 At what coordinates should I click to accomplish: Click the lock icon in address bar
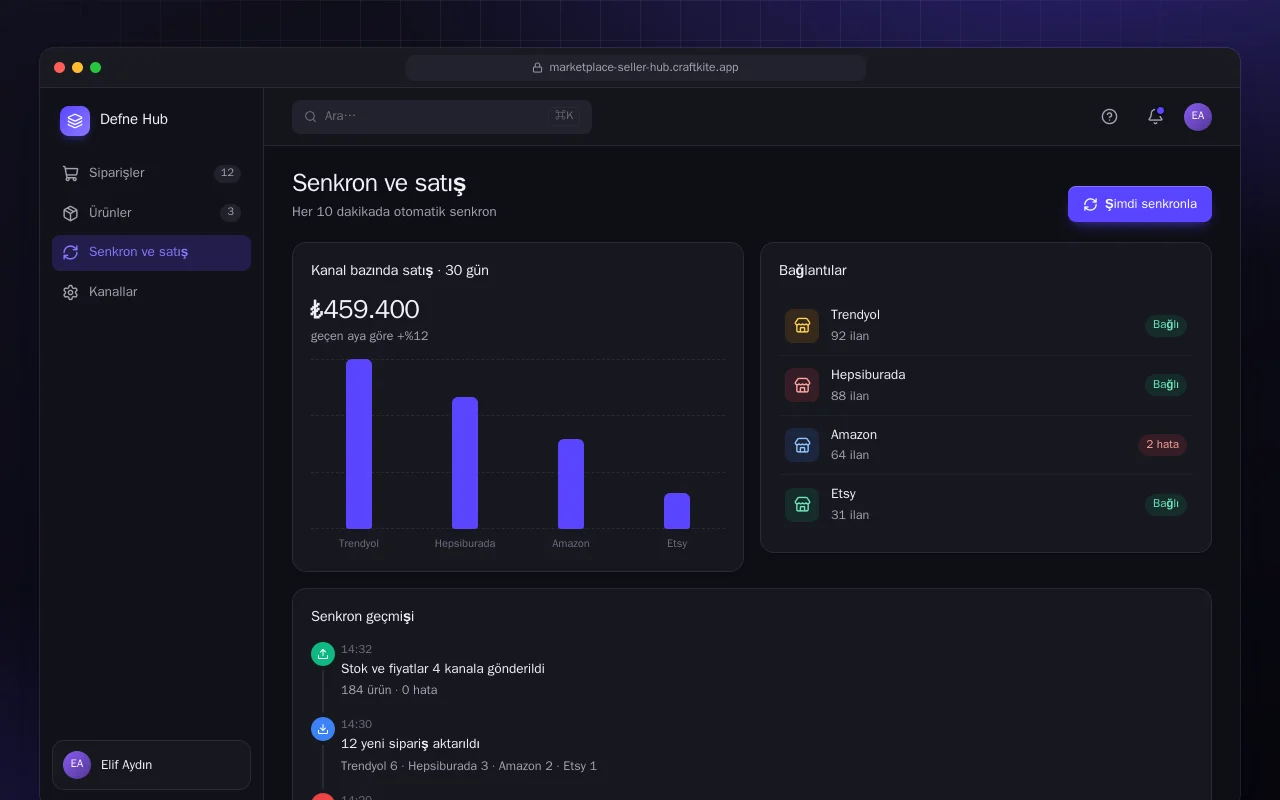coord(537,68)
